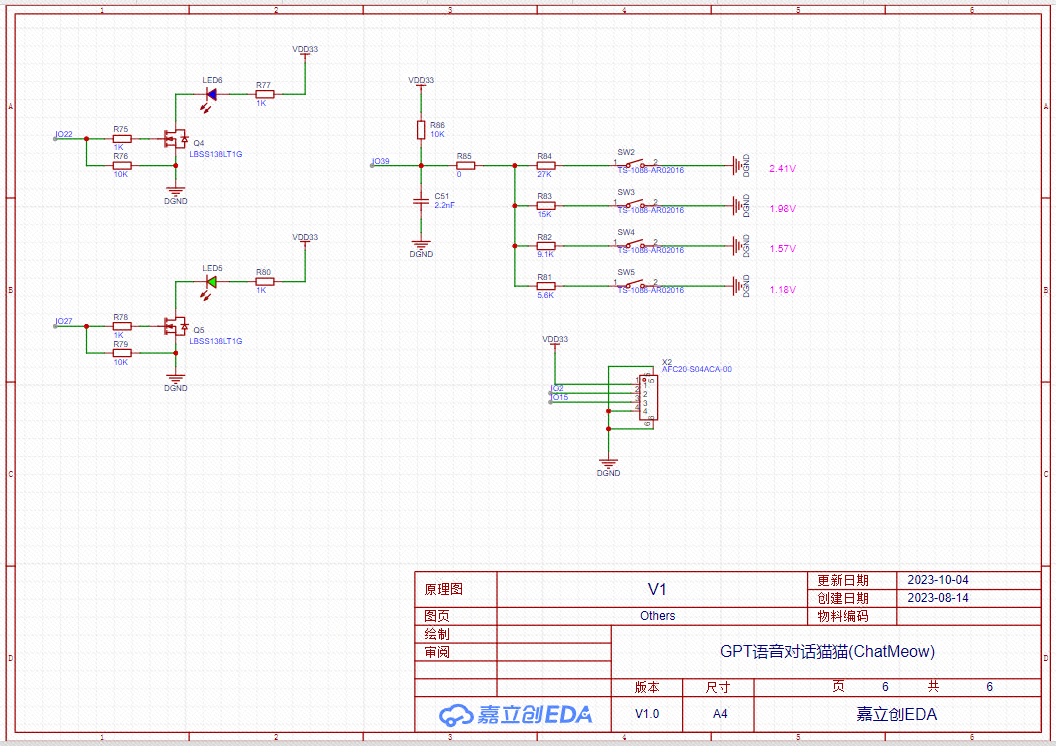
Task: Click the Others page name cell
Action: pos(657,616)
